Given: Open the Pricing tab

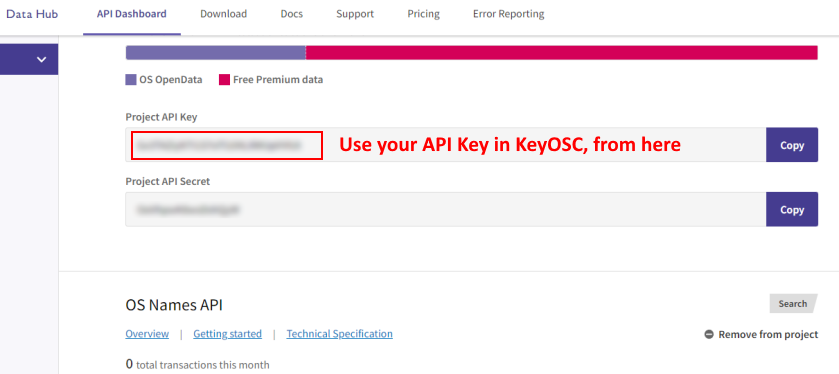Looking at the screenshot, I should click(424, 14).
